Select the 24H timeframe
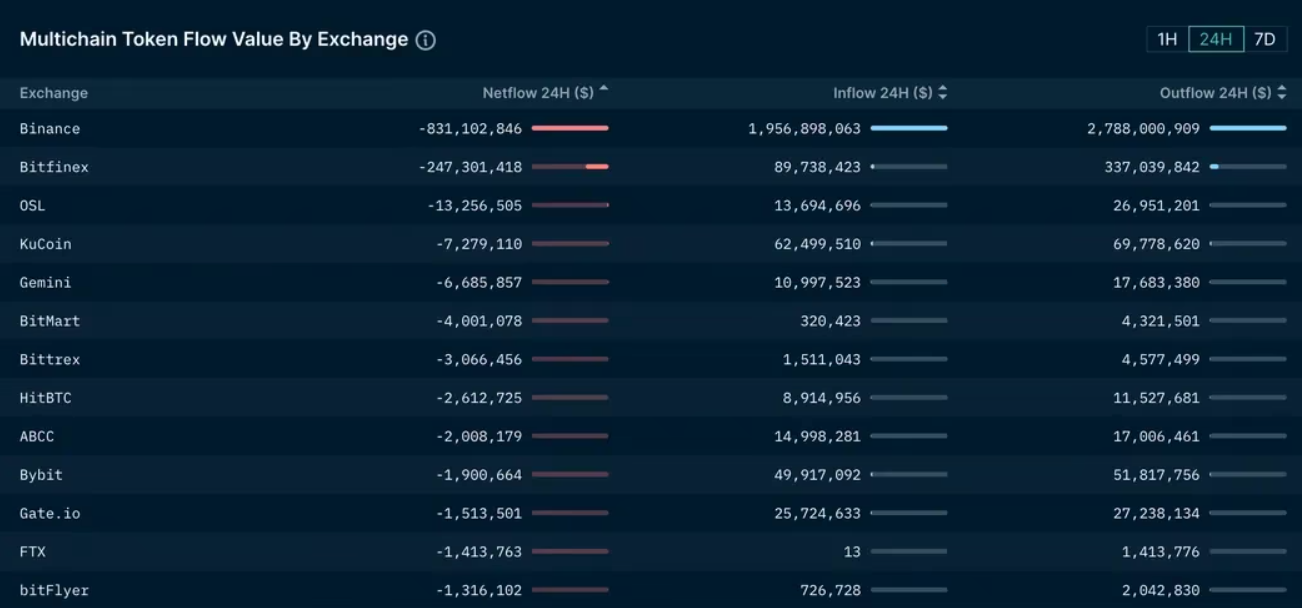 pos(1216,39)
